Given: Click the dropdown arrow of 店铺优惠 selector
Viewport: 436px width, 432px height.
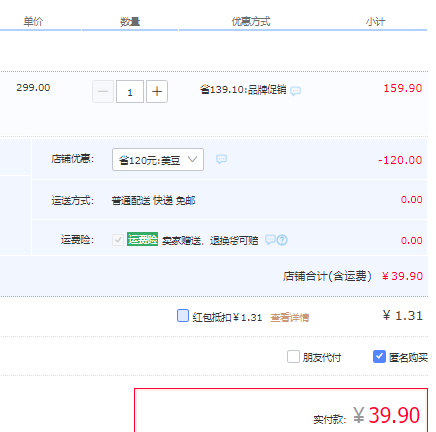Looking at the screenshot, I should click(192, 160).
